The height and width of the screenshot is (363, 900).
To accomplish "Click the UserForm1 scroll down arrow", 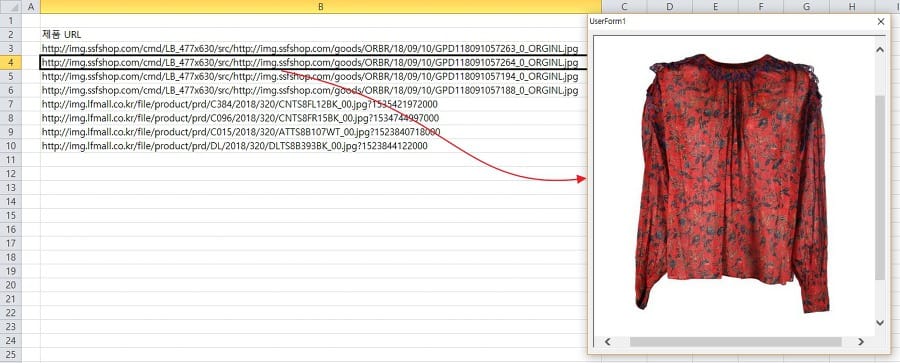I will [x=880, y=323].
